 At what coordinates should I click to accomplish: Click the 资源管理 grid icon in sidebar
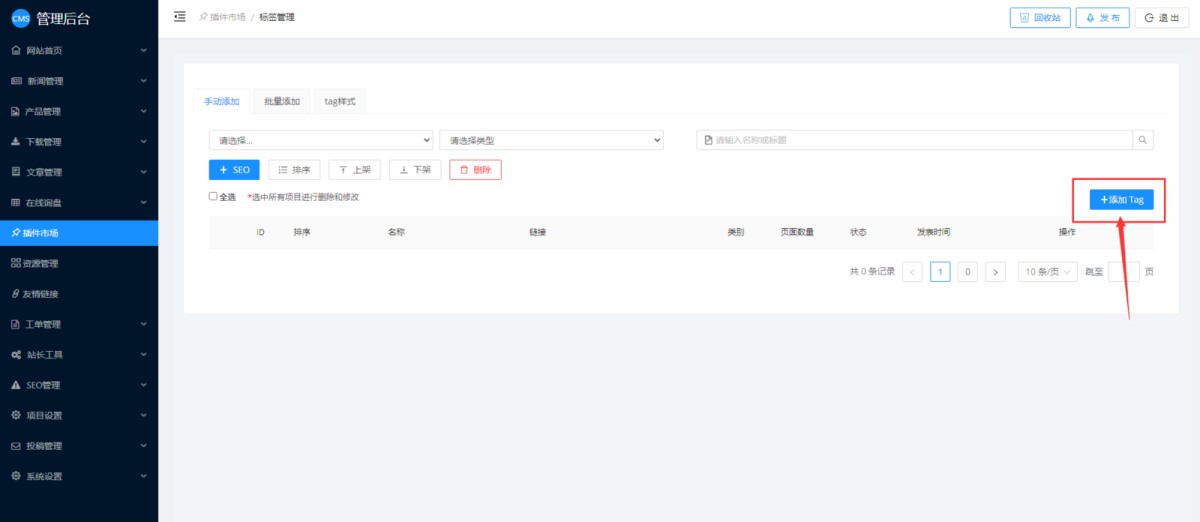[16, 263]
